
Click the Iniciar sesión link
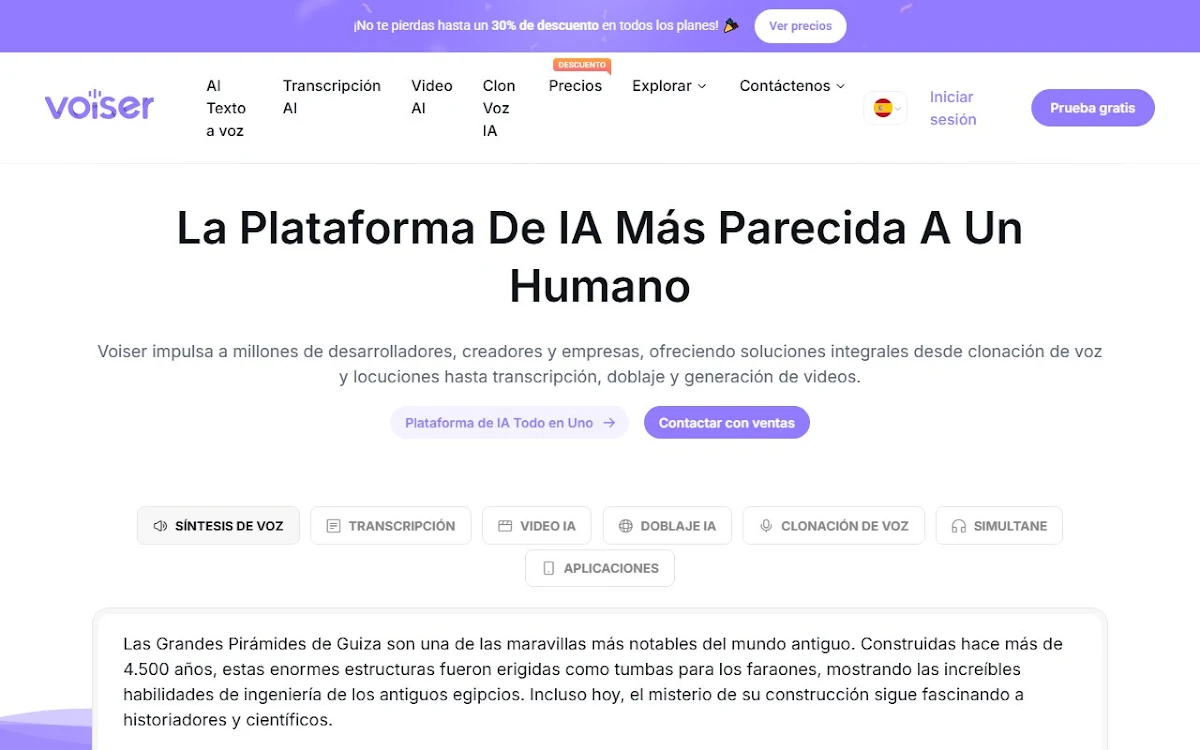click(953, 108)
